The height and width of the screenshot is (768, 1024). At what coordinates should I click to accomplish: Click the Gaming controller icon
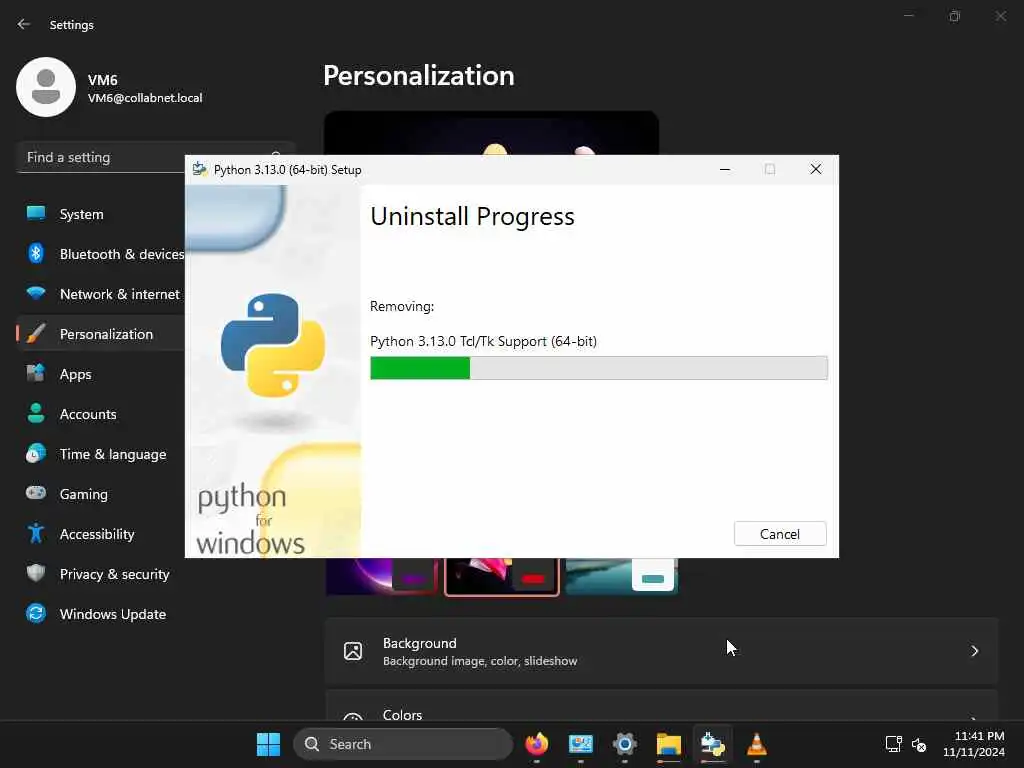36,492
